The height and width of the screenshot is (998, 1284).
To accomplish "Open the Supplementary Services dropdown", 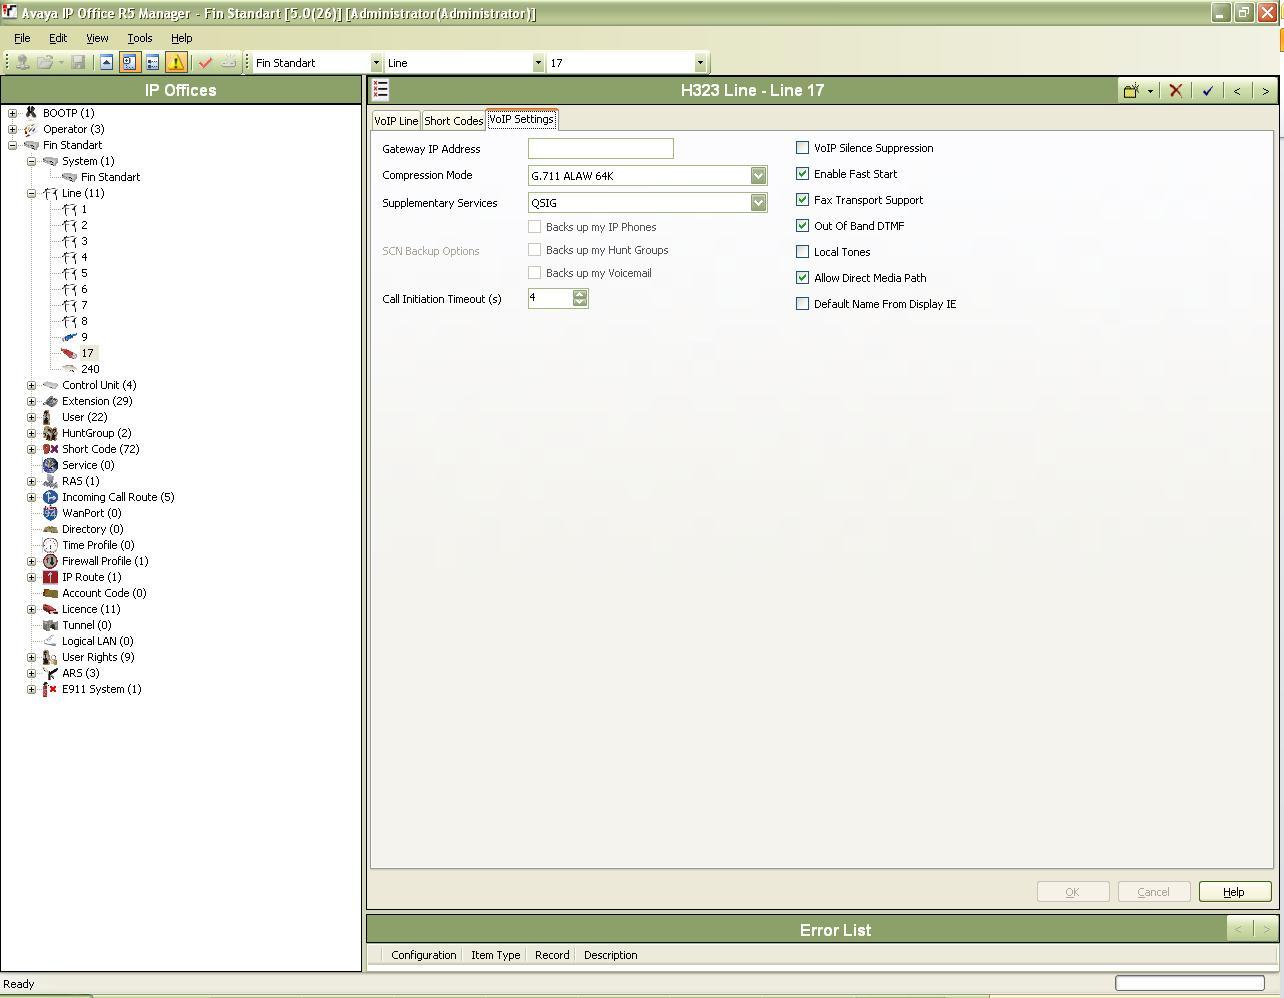I will point(758,202).
